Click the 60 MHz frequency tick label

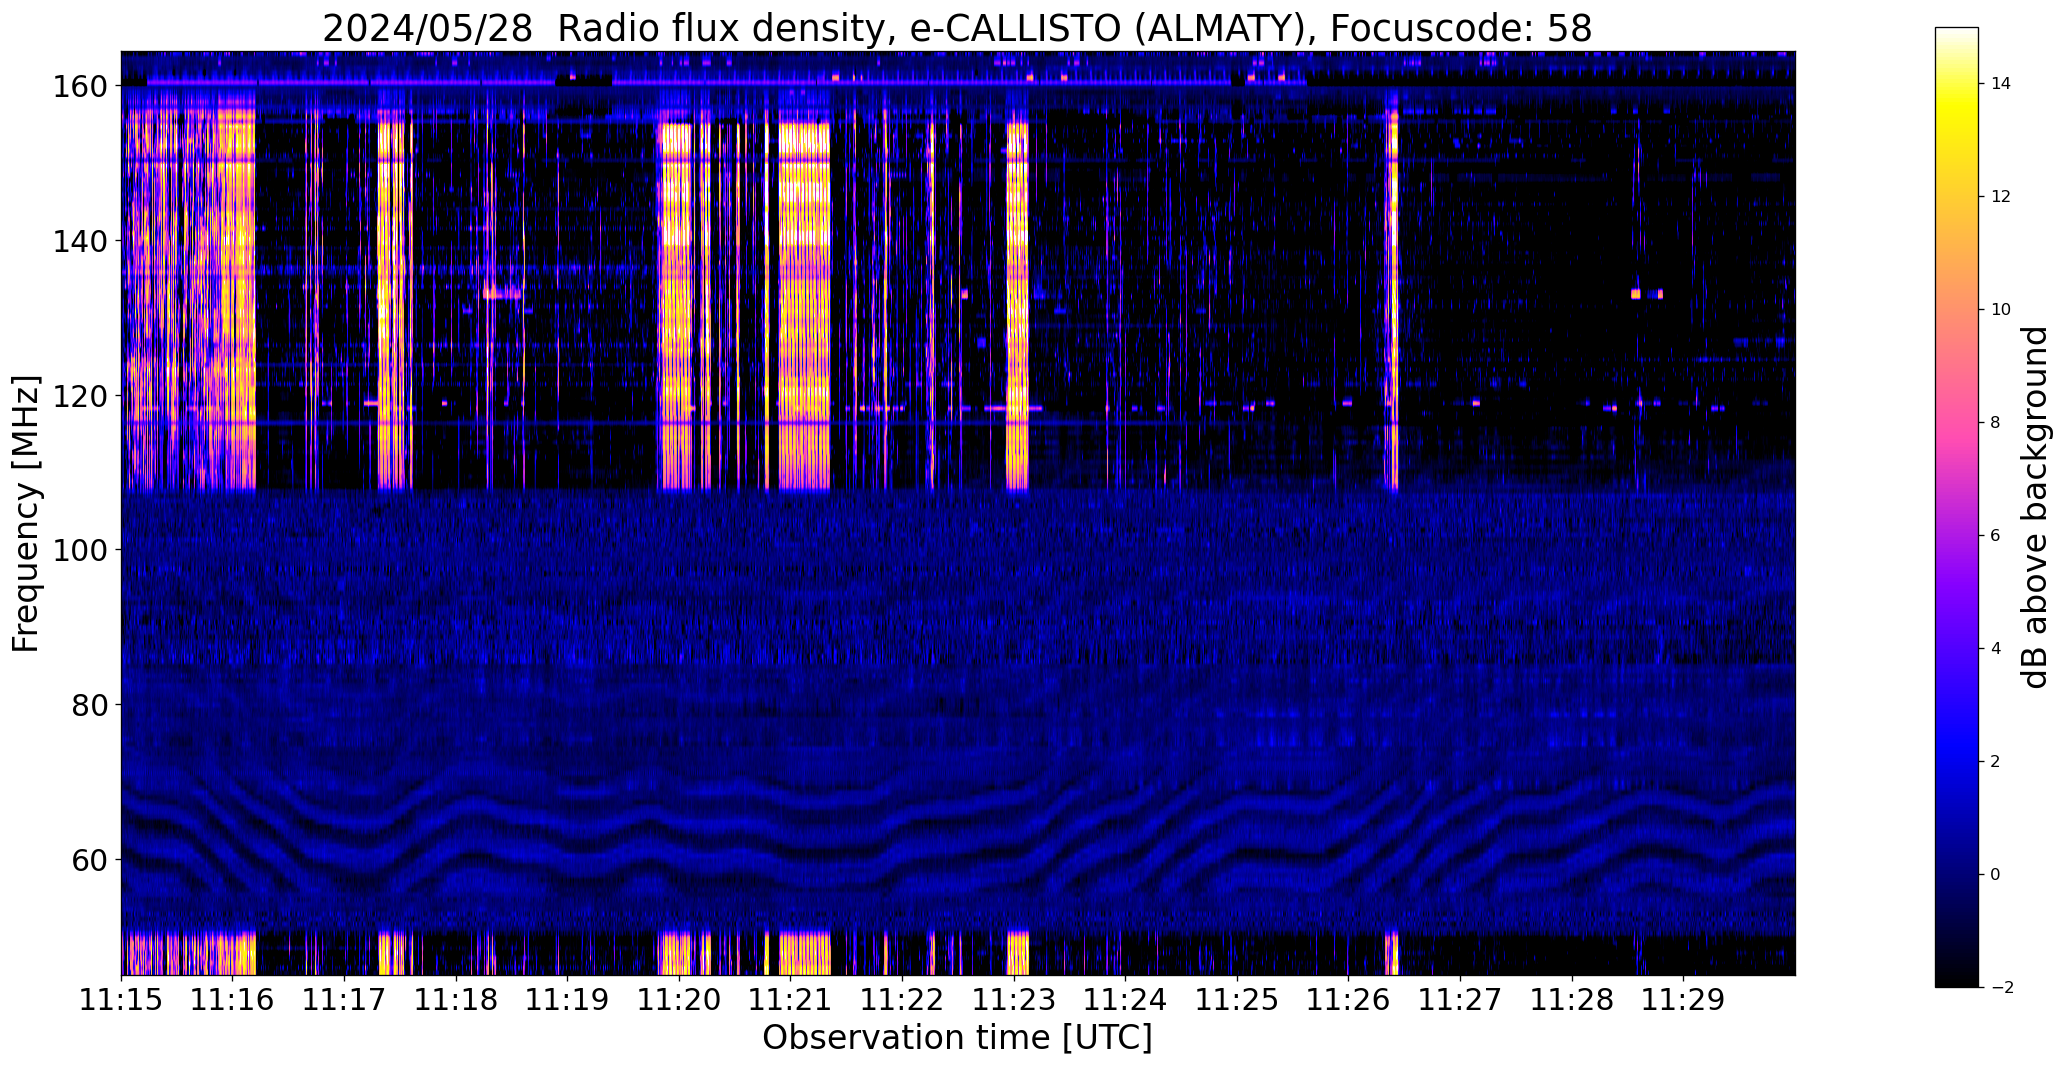92,860
